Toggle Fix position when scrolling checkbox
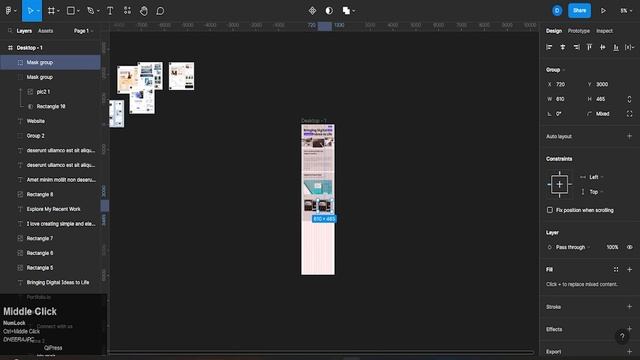This screenshot has width=640, height=360. pyautogui.click(x=550, y=210)
